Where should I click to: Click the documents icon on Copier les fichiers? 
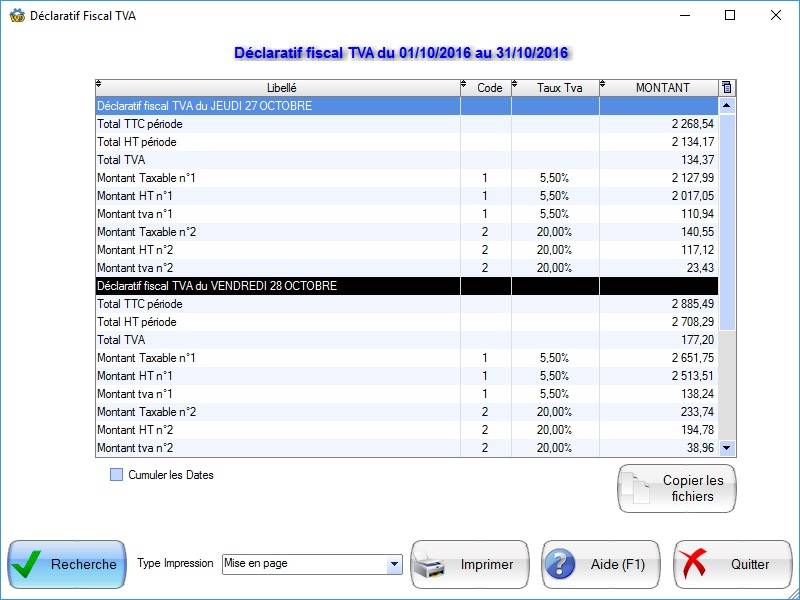636,489
